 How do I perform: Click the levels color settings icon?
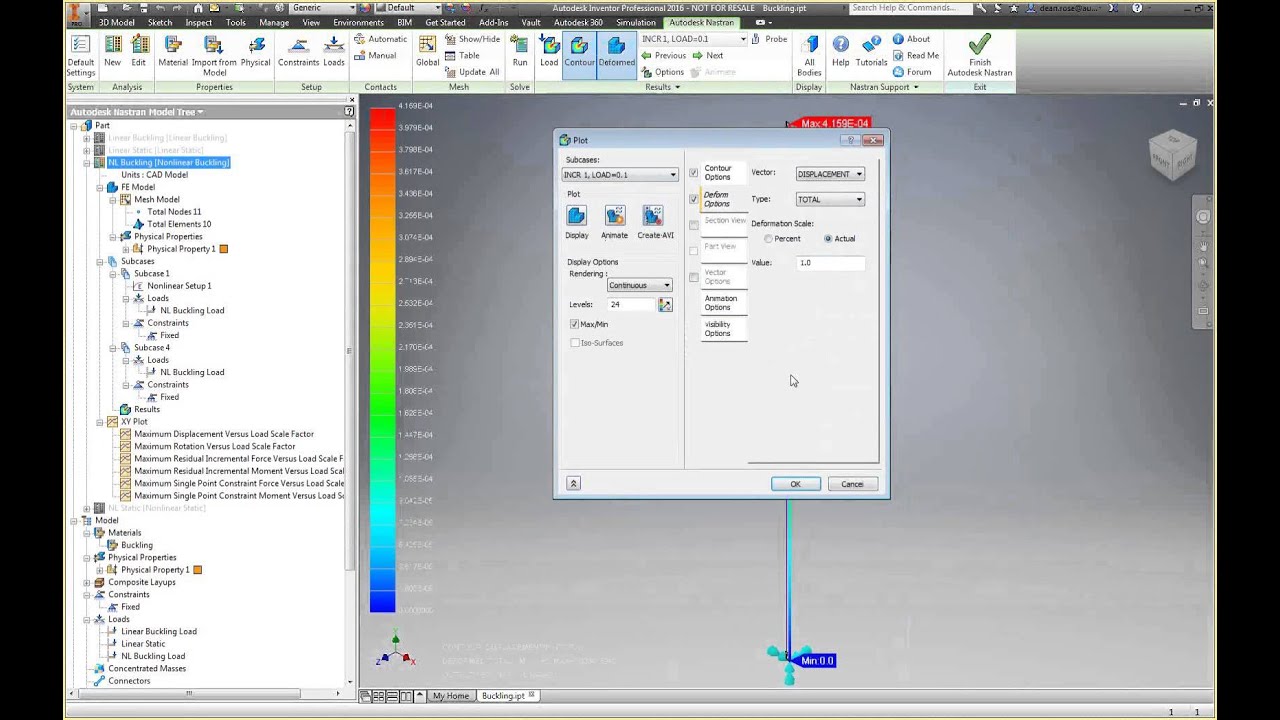[665, 304]
